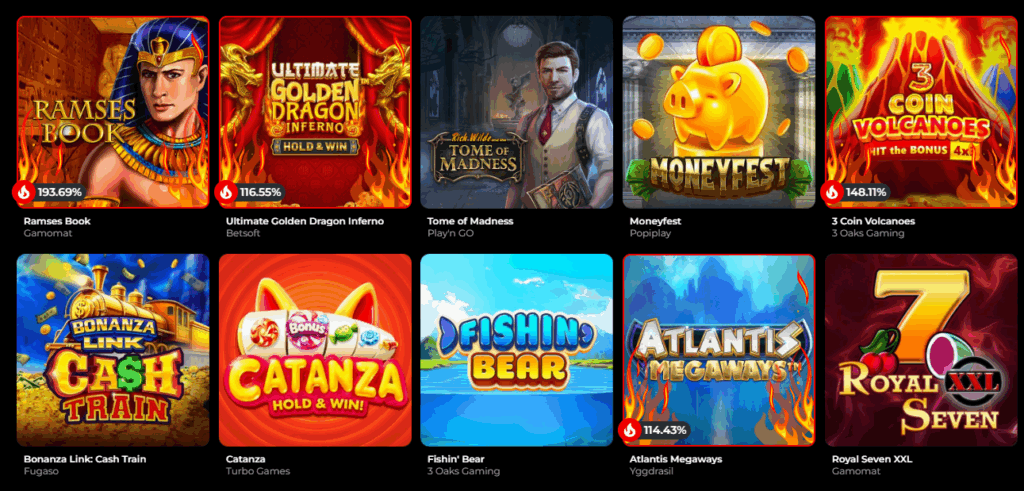Screen dimensions: 1024x491
Task: Open the Moneyfest piggy bank thumbnail
Action: point(719,112)
